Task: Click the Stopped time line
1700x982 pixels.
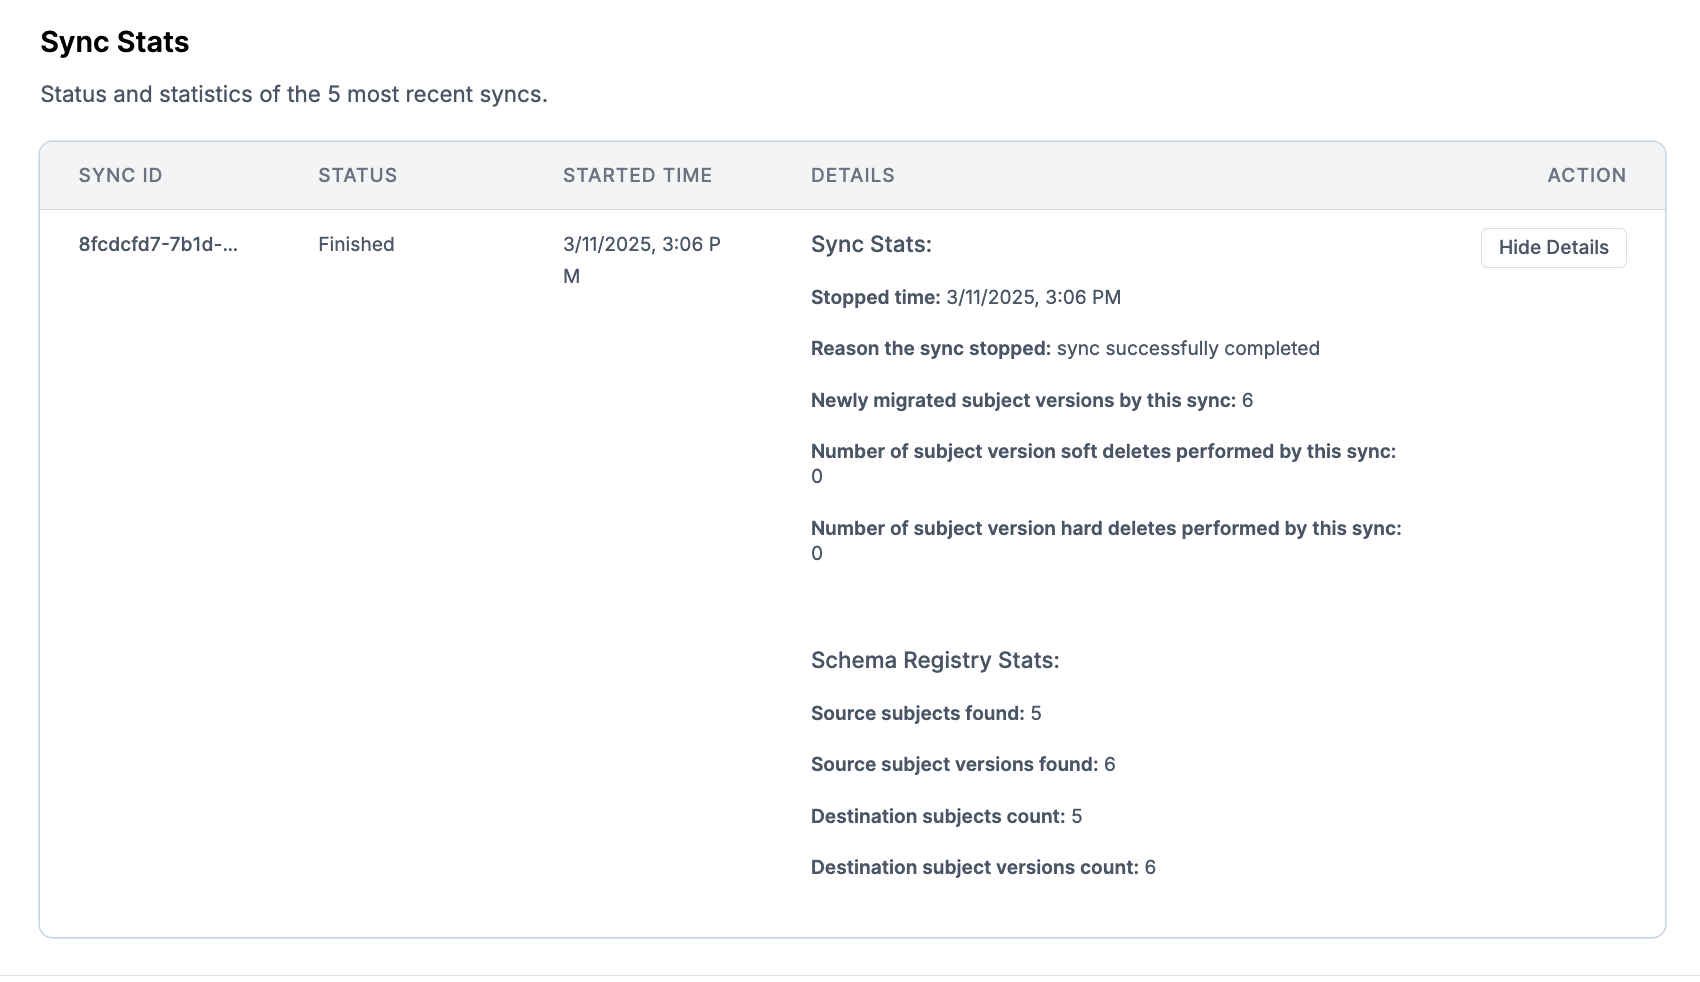Action: click(x=965, y=297)
